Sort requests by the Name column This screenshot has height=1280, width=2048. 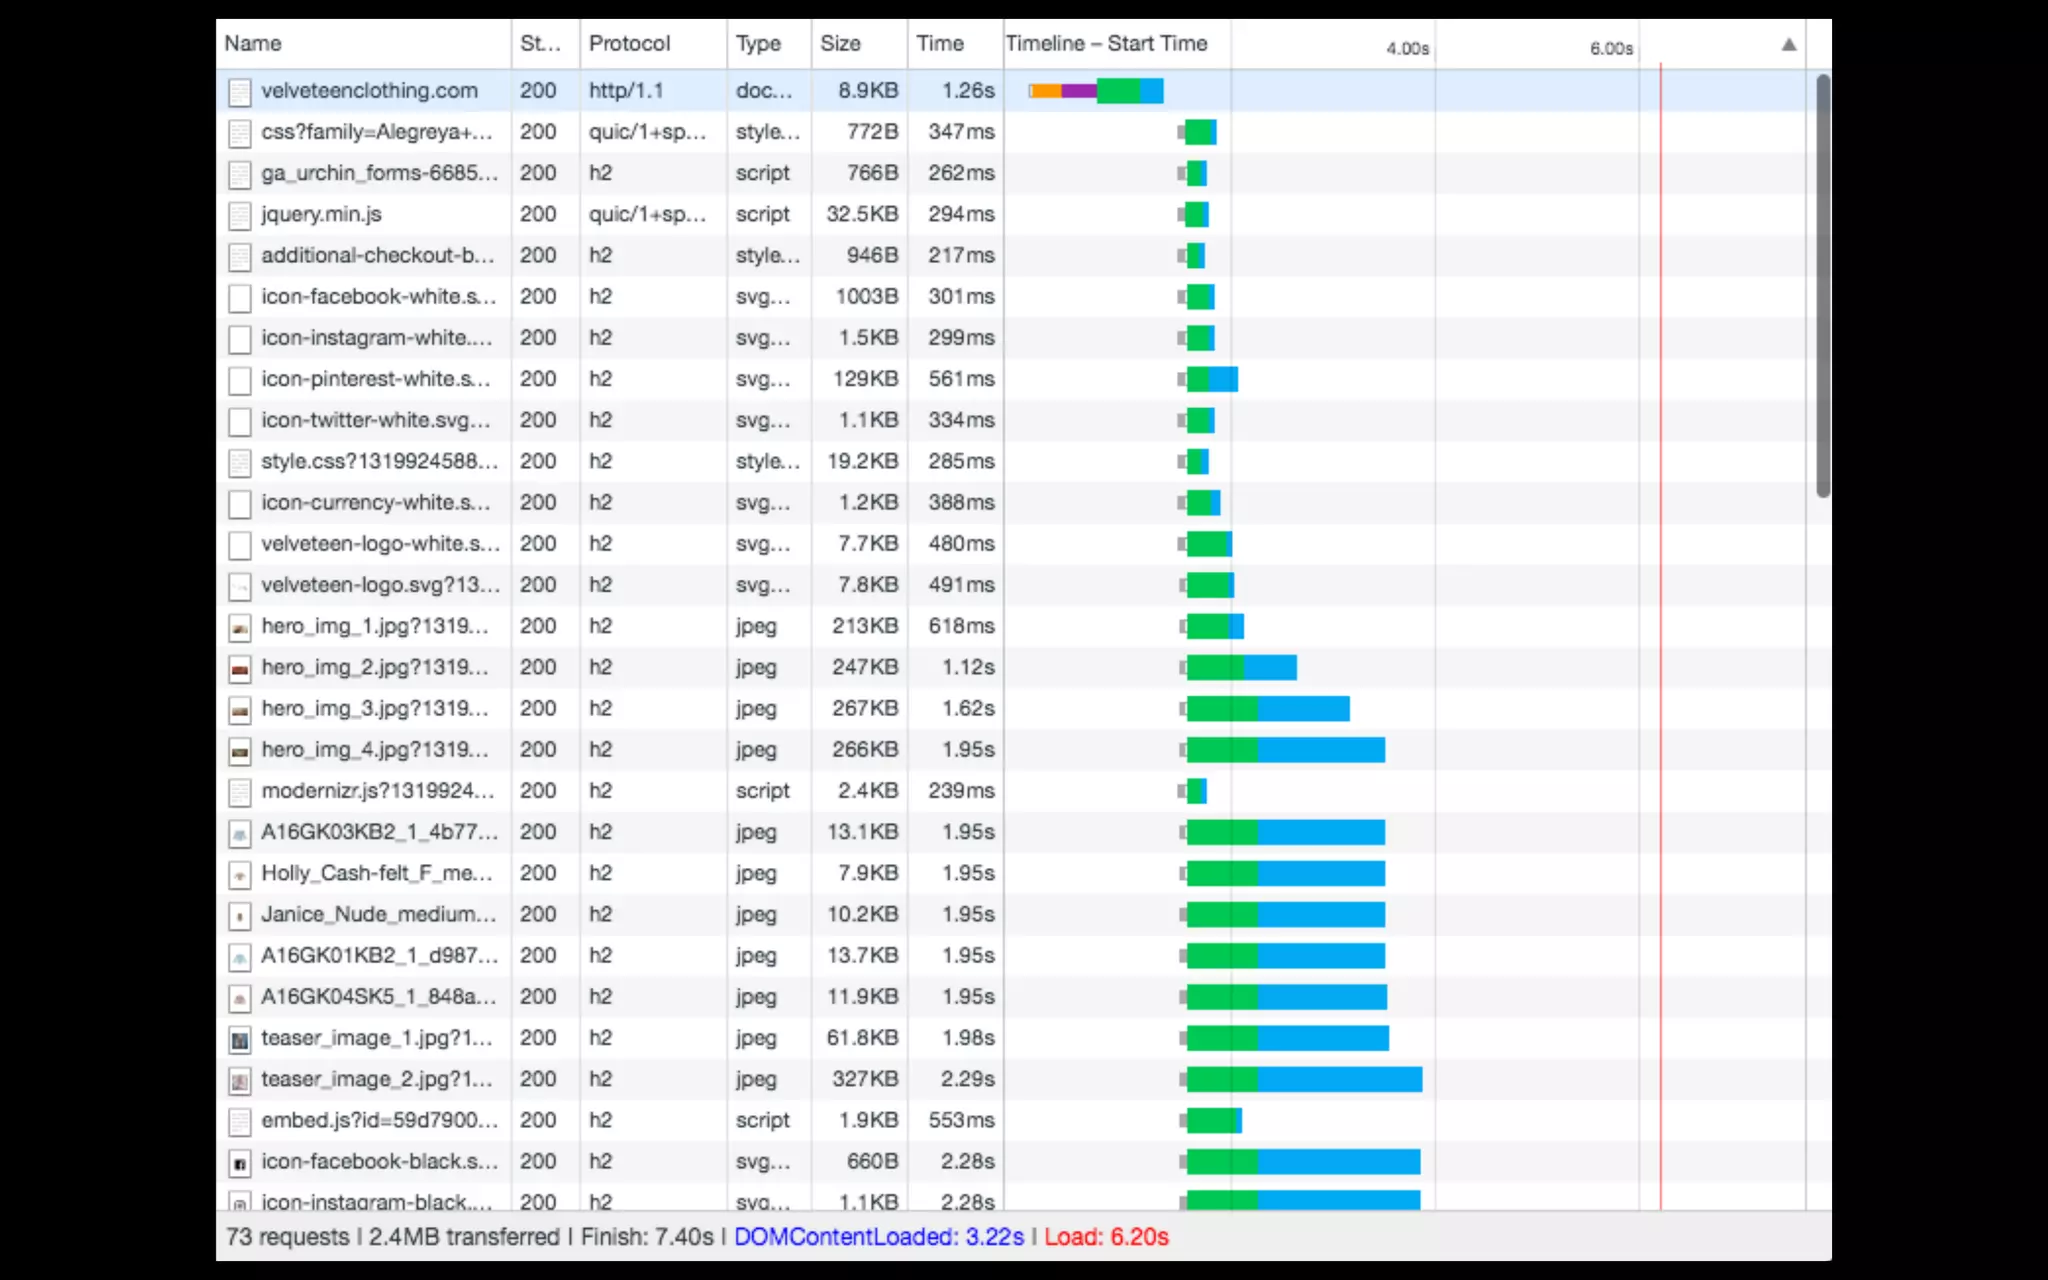click(253, 44)
